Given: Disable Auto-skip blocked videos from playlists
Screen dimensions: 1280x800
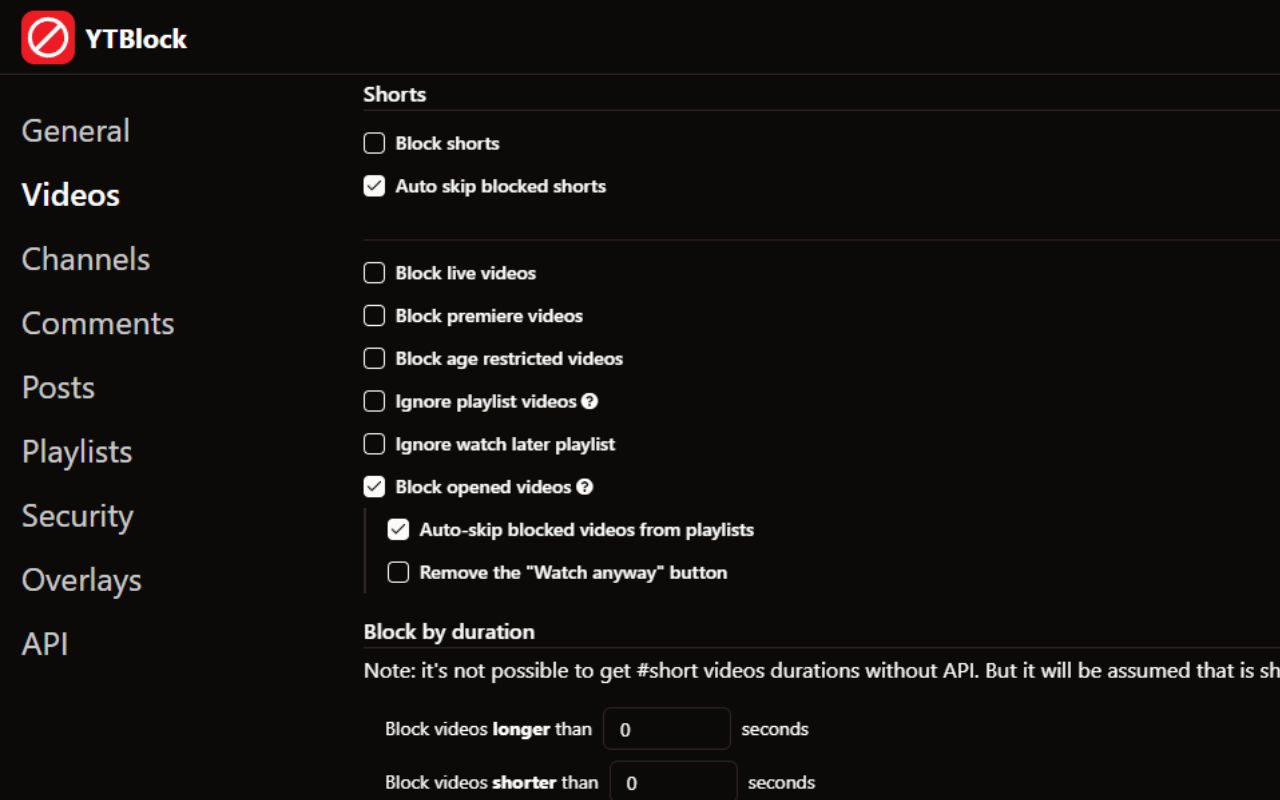Looking at the screenshot, I should (x=397, y=529).
